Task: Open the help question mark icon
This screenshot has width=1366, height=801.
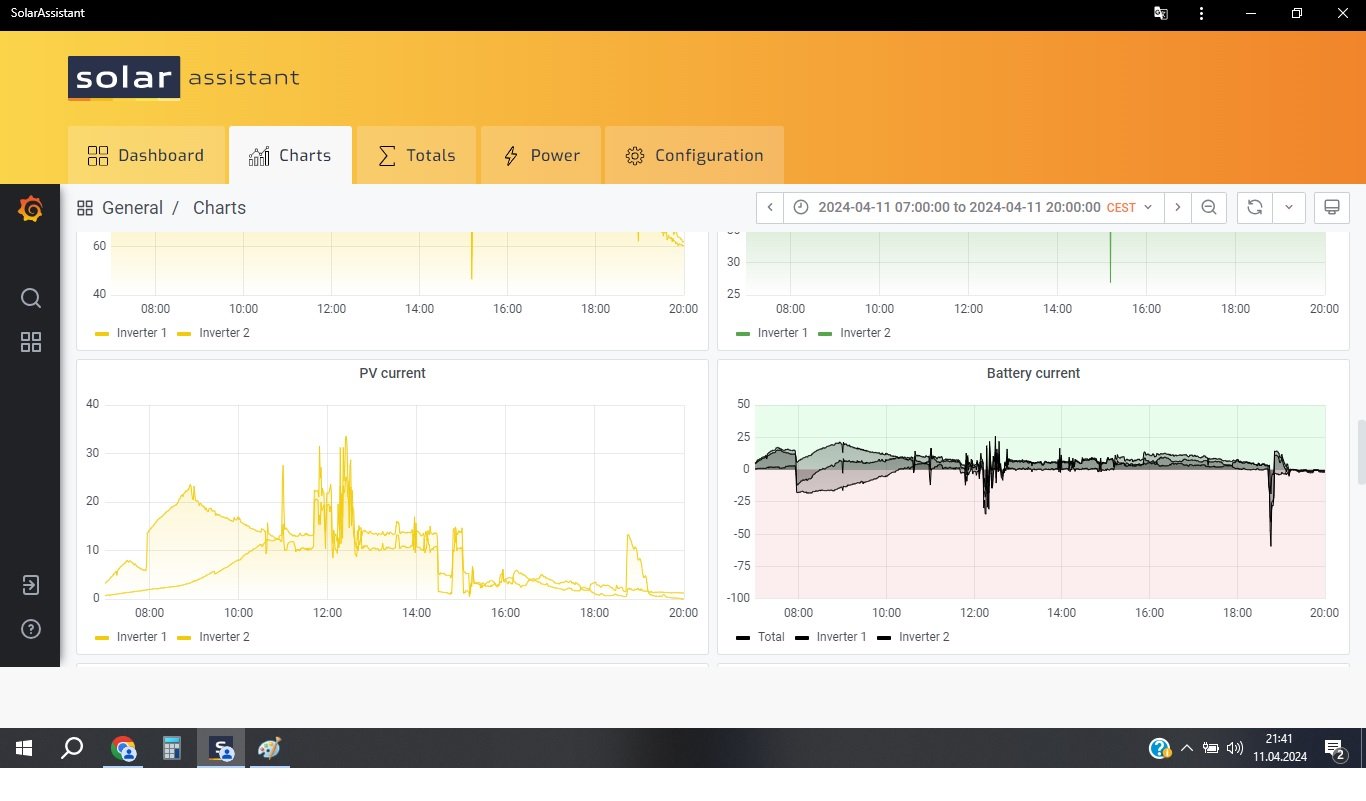Action: click(x=30, y=629)
